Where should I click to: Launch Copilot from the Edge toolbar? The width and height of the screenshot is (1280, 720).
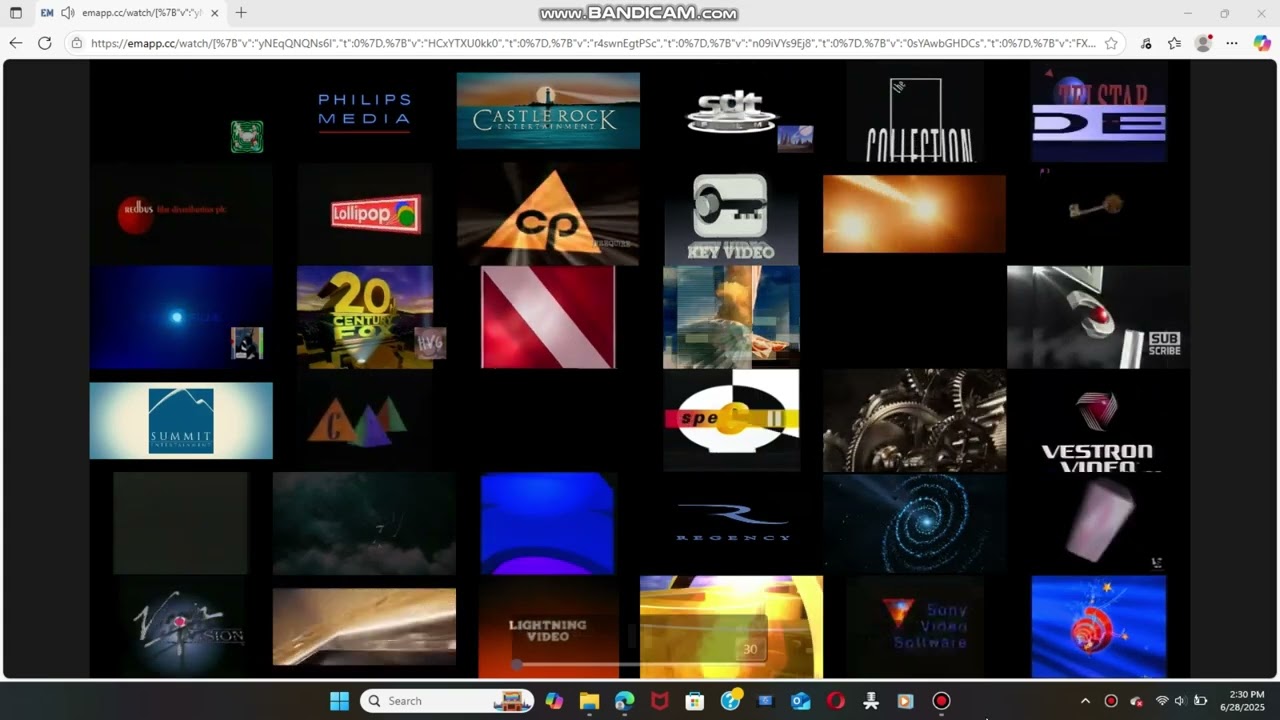click(1262, 43)
